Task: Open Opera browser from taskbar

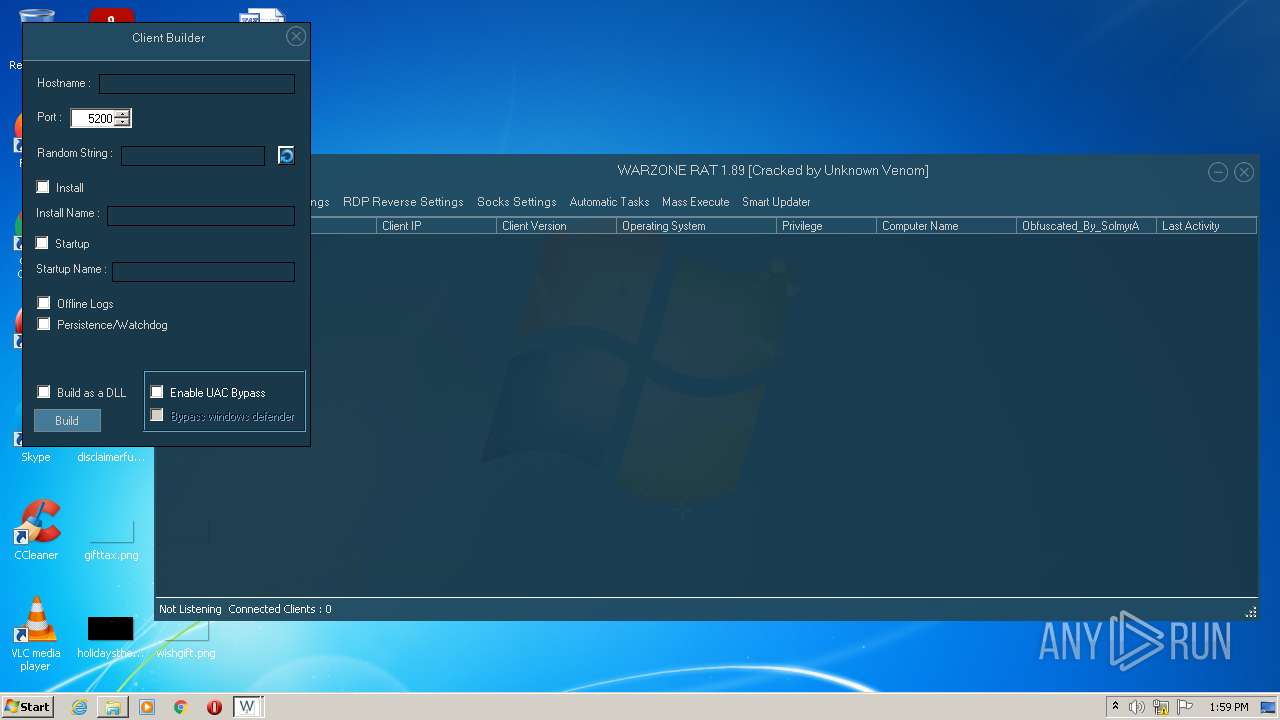Action: pos(214,707)
